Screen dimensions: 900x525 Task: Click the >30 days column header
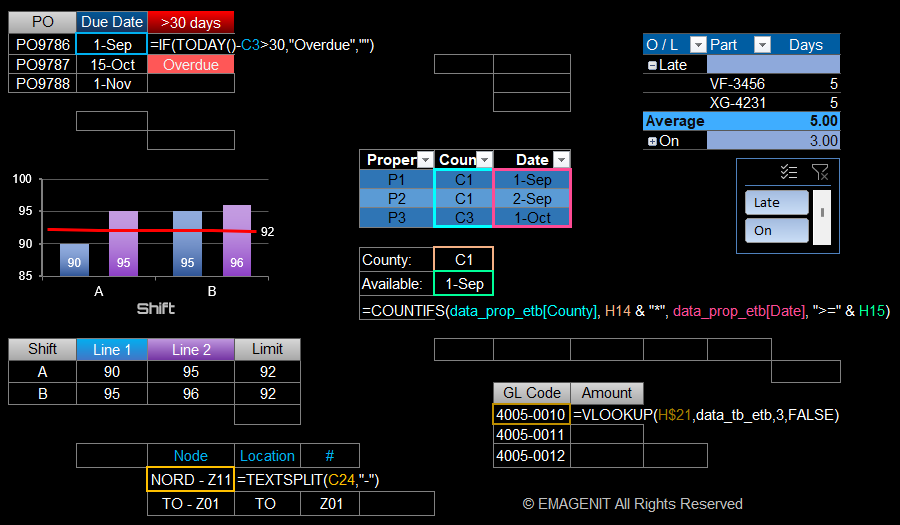coord(190,22)
